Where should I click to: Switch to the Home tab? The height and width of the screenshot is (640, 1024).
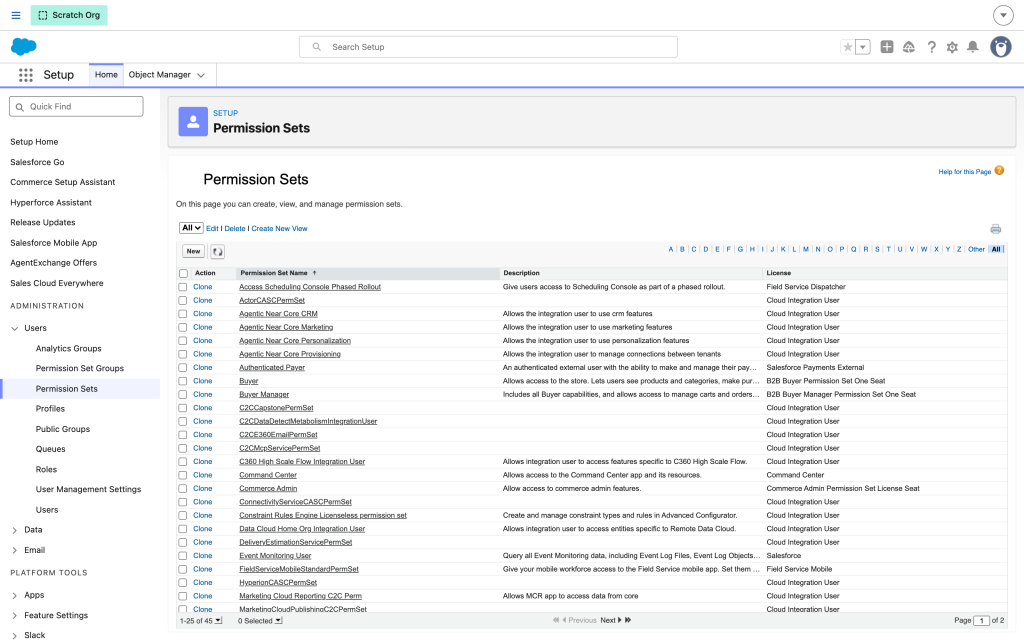[106, 74]
